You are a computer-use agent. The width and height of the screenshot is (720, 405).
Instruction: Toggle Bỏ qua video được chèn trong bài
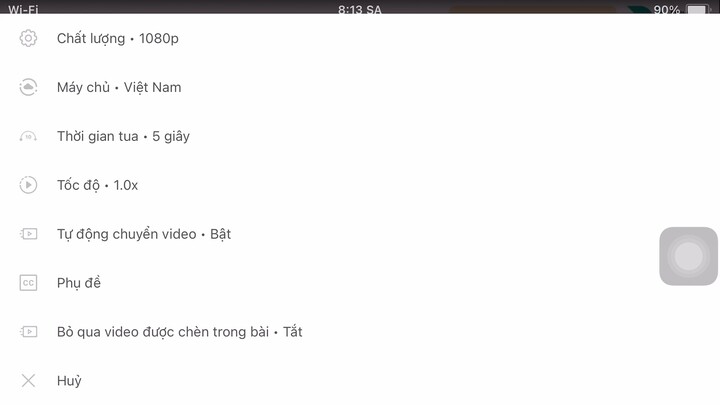pos(360,332)
